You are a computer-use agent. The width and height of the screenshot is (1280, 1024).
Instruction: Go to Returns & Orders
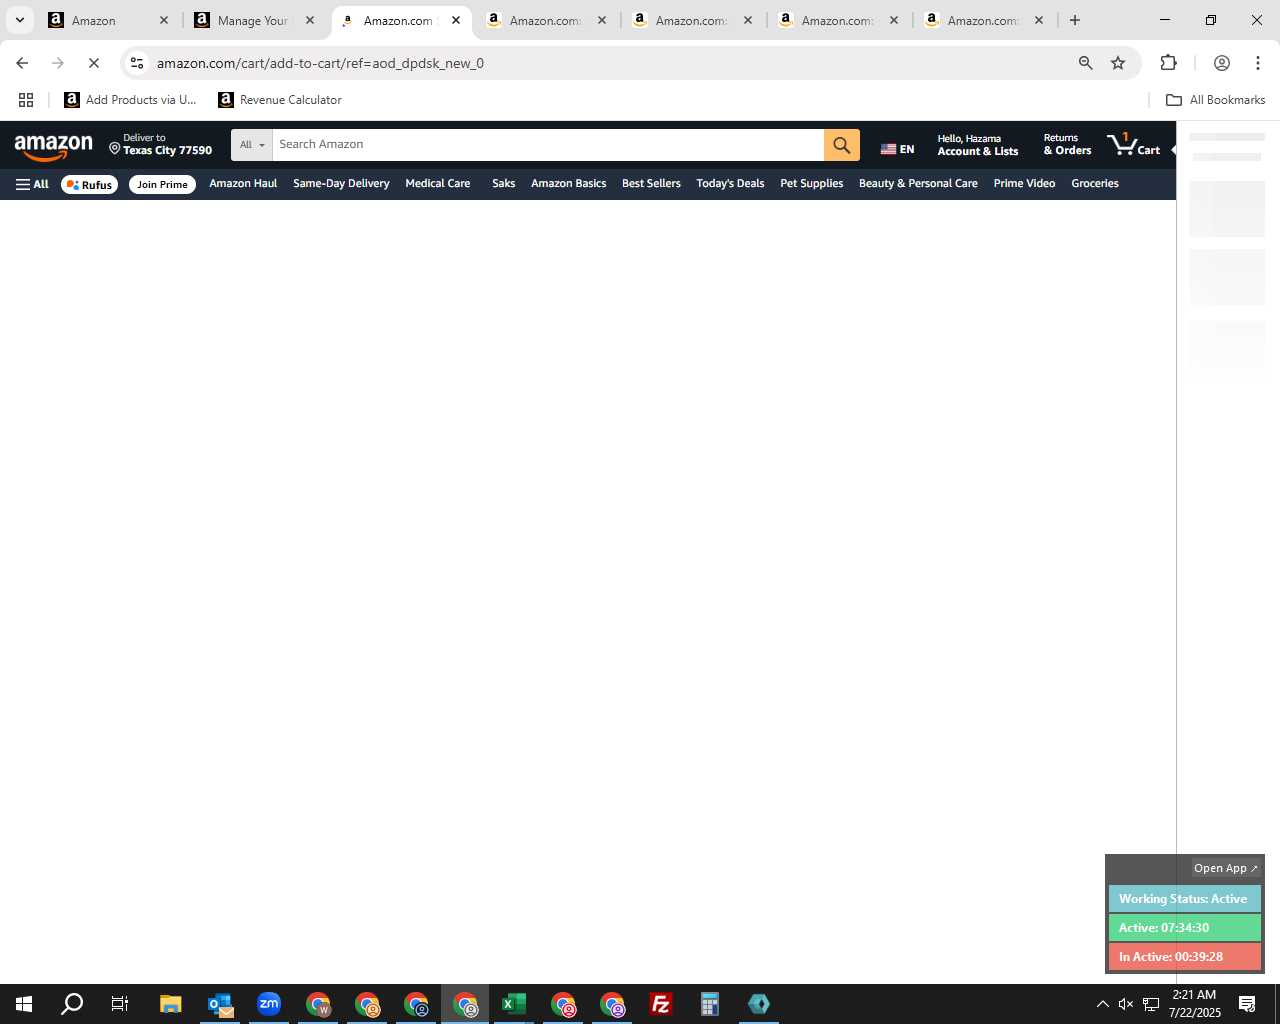pyautogui.click(x=1067, y=145)
